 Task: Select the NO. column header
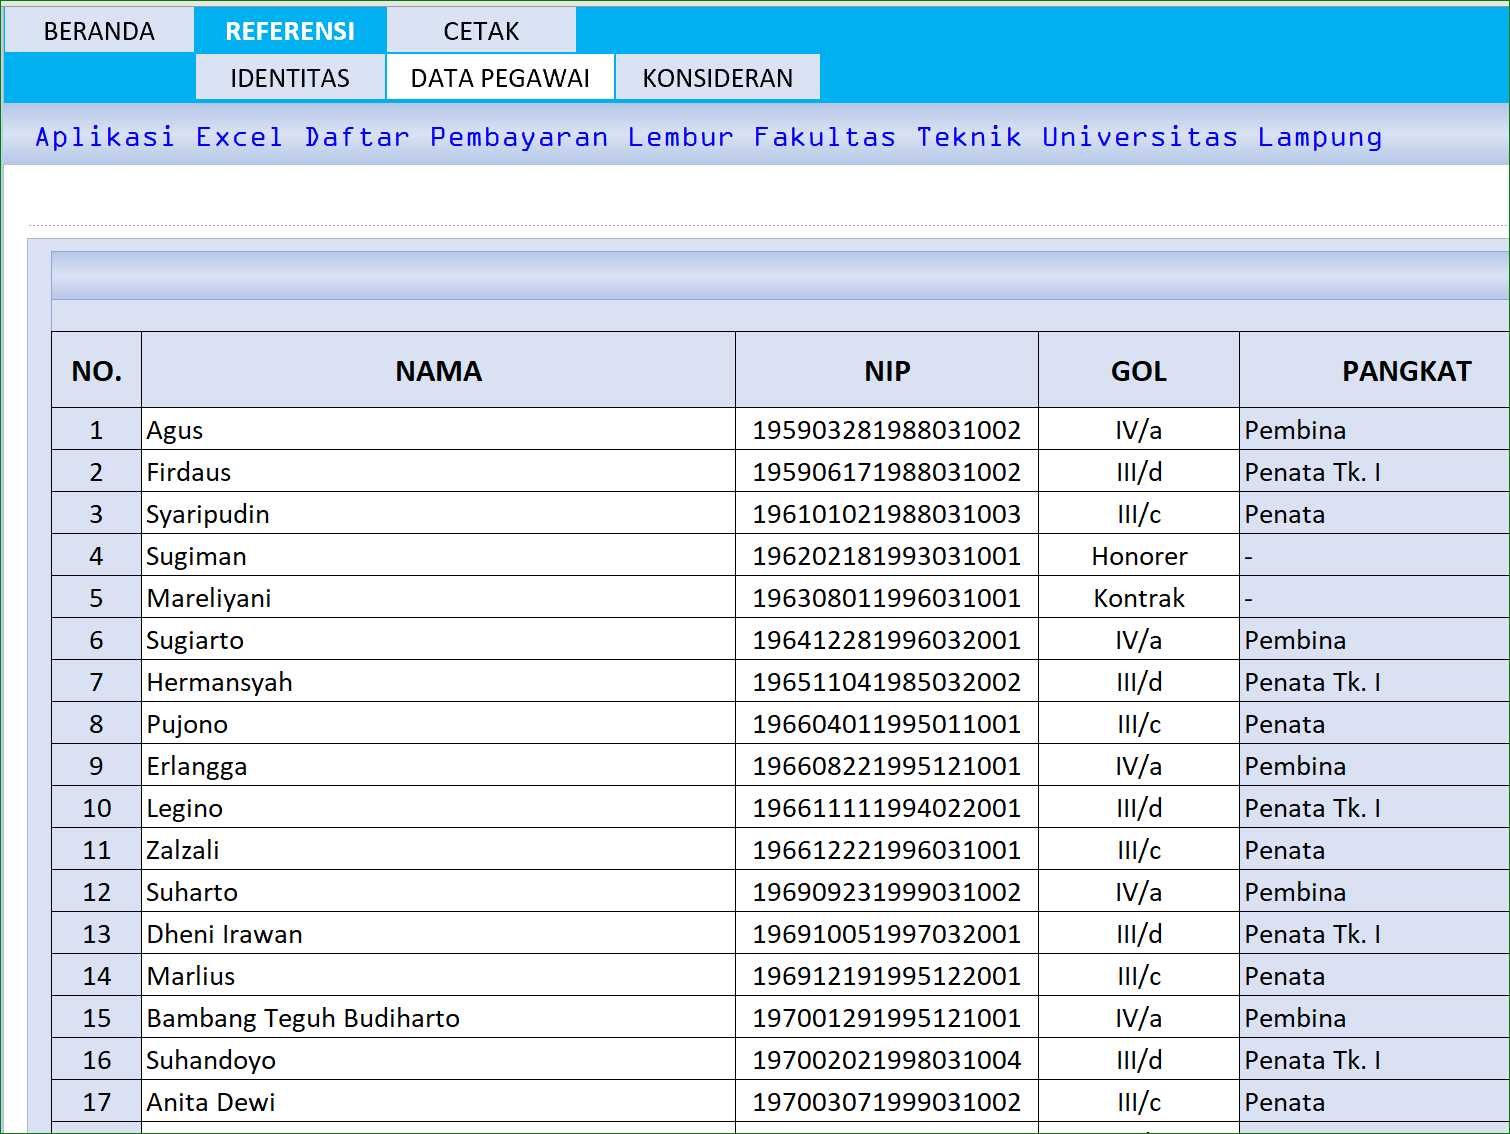click(x=95, y=370)
